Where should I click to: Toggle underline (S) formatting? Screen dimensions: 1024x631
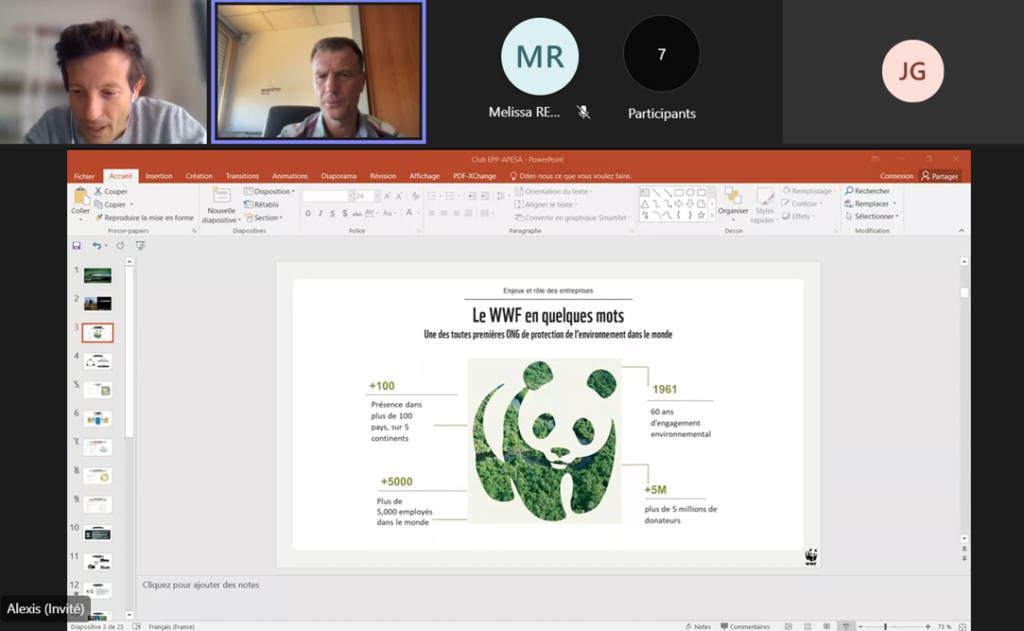coord(332,214)
